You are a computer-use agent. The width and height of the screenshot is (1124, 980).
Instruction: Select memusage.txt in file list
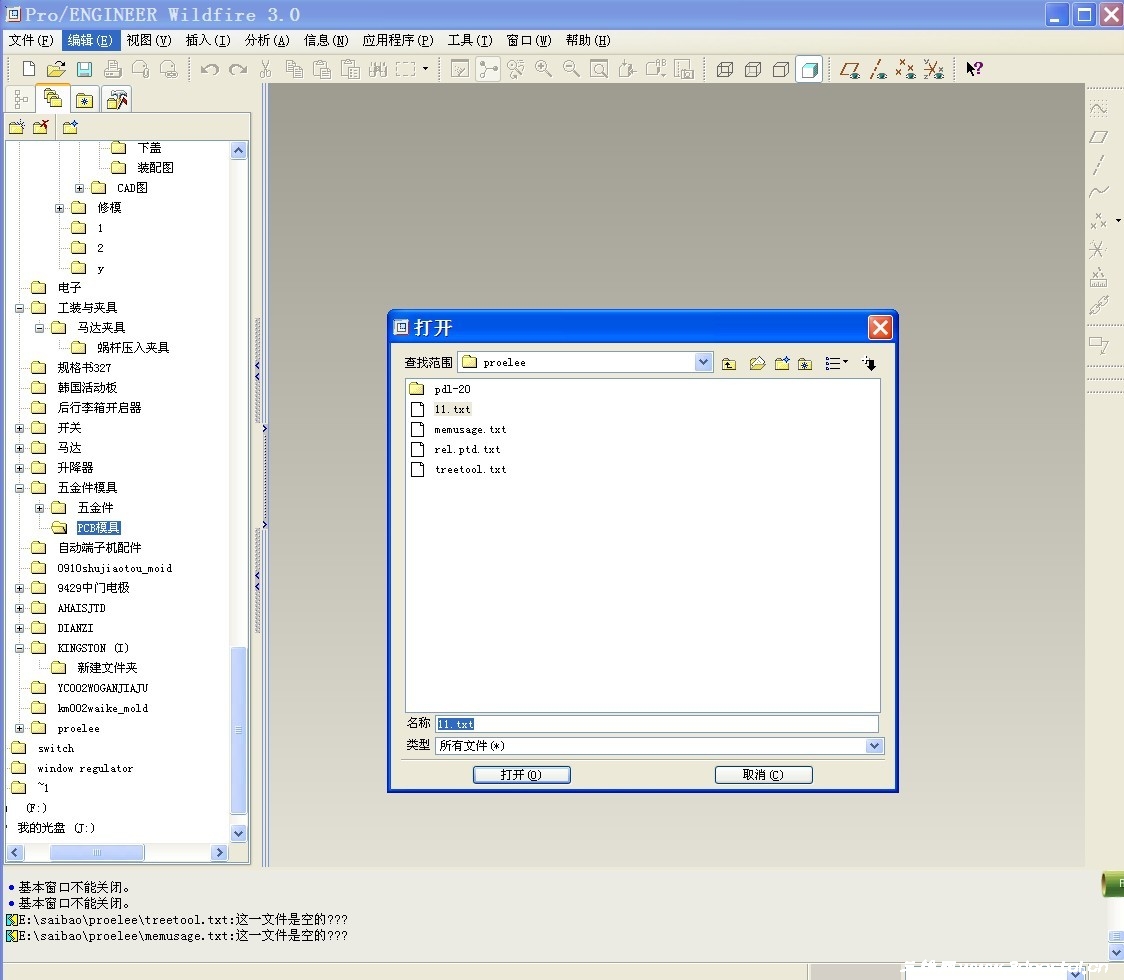(x=470, y=429)
